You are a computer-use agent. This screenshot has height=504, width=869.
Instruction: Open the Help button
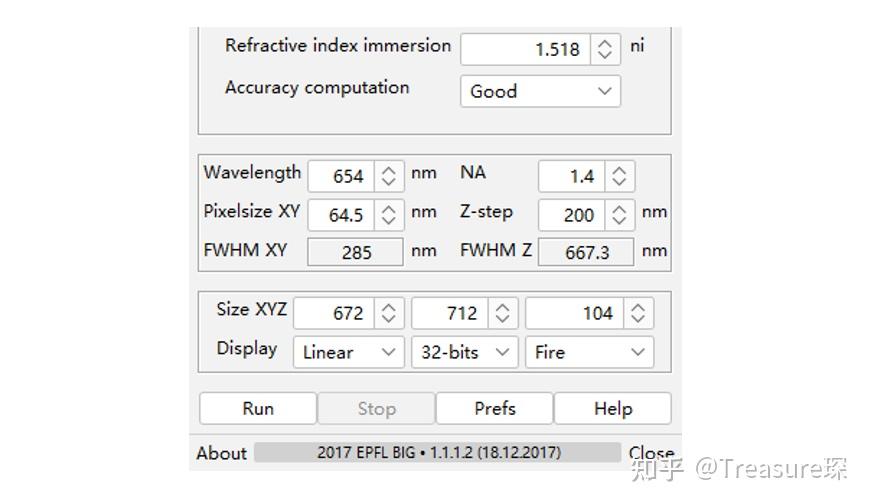pos(612,408)
